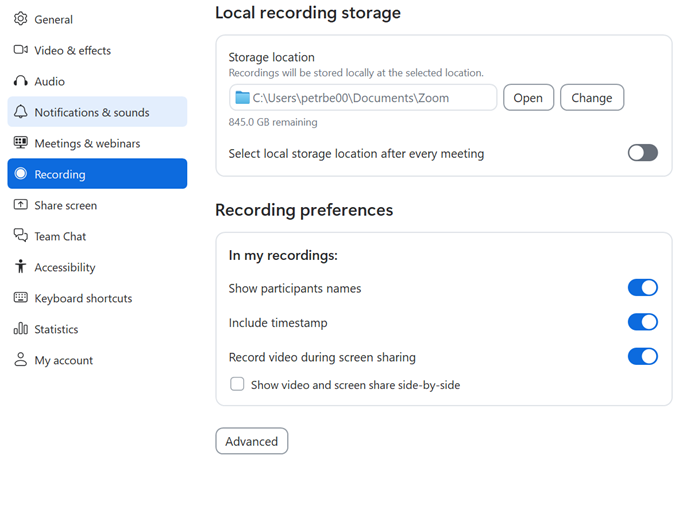Select the Team Chat bubble icon

pos(20,236)
